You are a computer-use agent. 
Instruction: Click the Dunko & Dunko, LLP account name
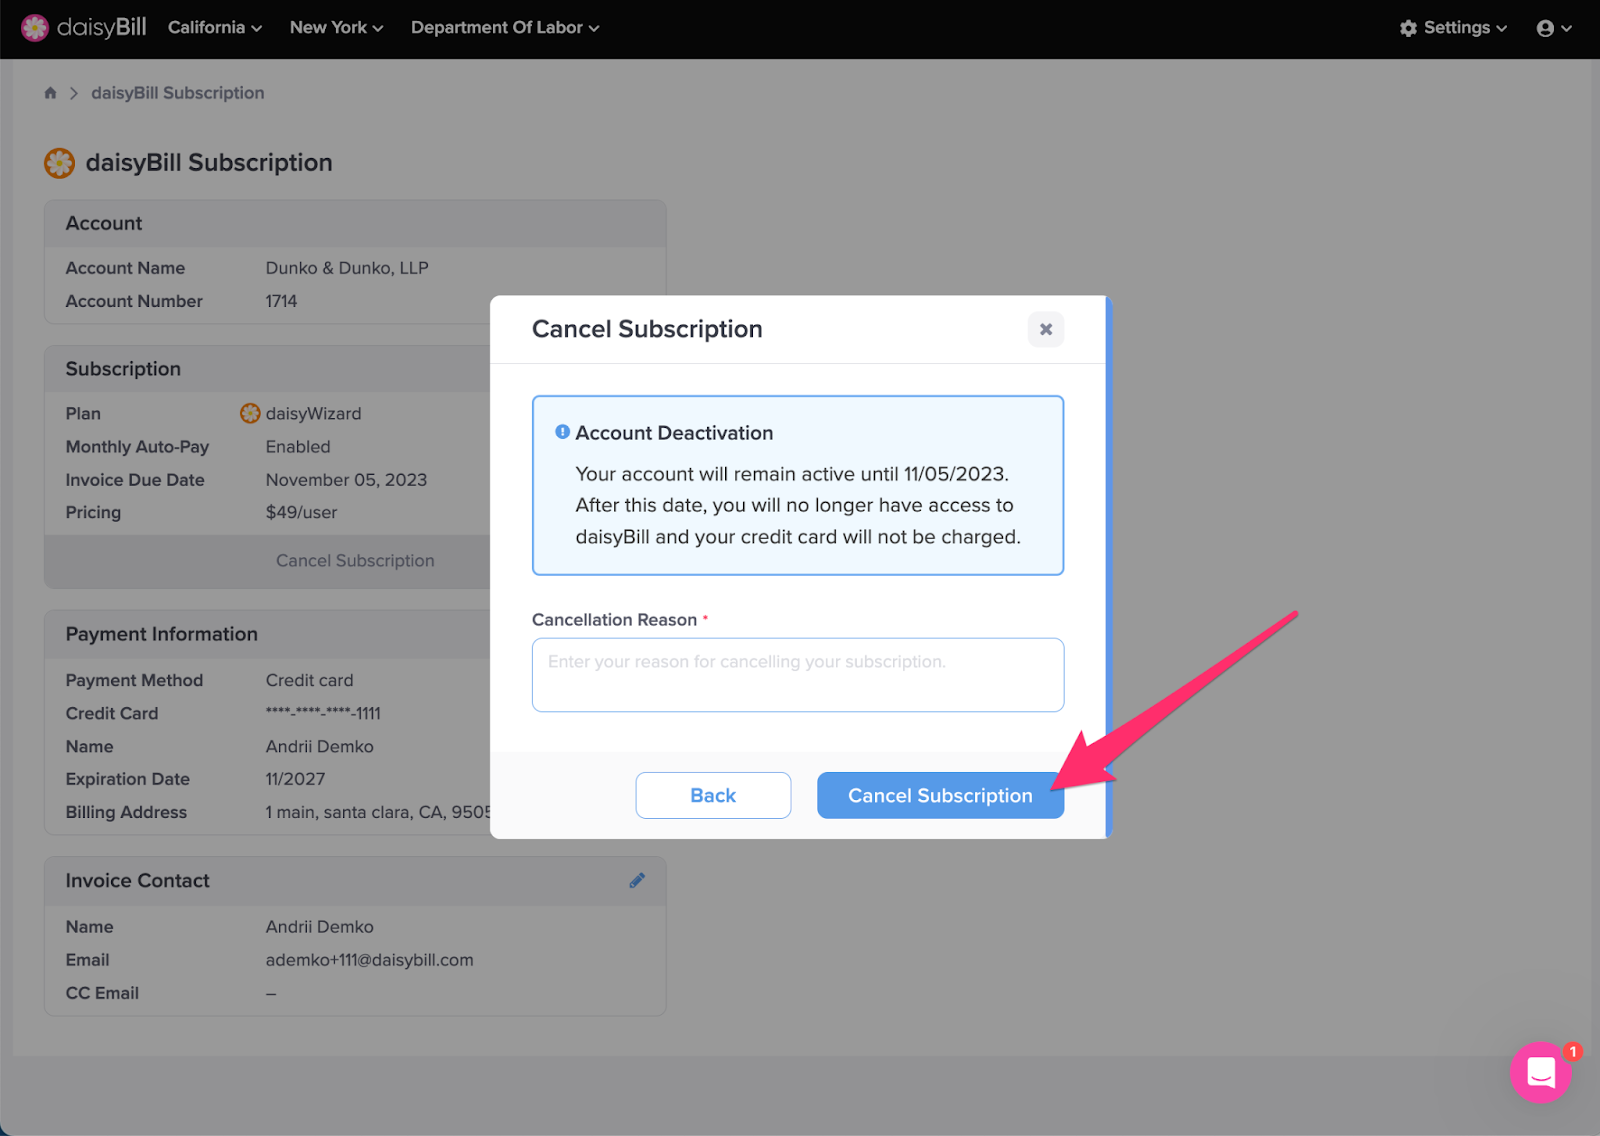347,268
